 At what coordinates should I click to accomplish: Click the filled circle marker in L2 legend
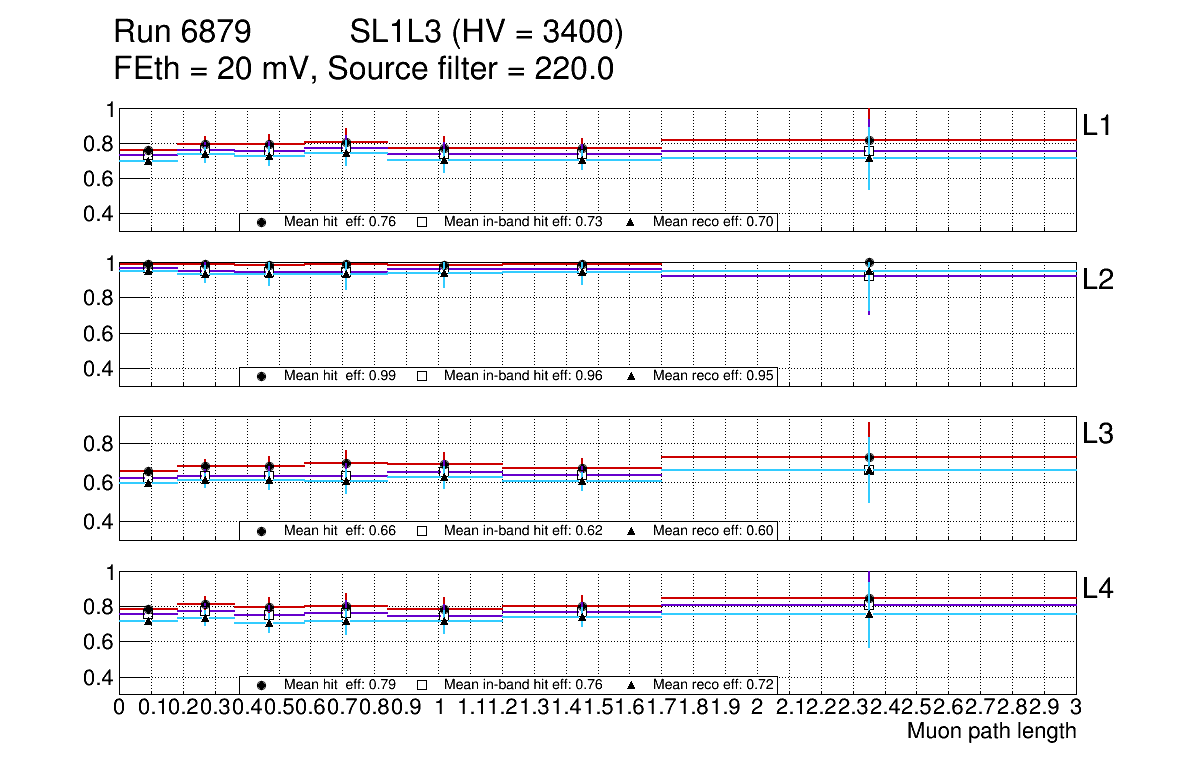[x=262, y=377]
